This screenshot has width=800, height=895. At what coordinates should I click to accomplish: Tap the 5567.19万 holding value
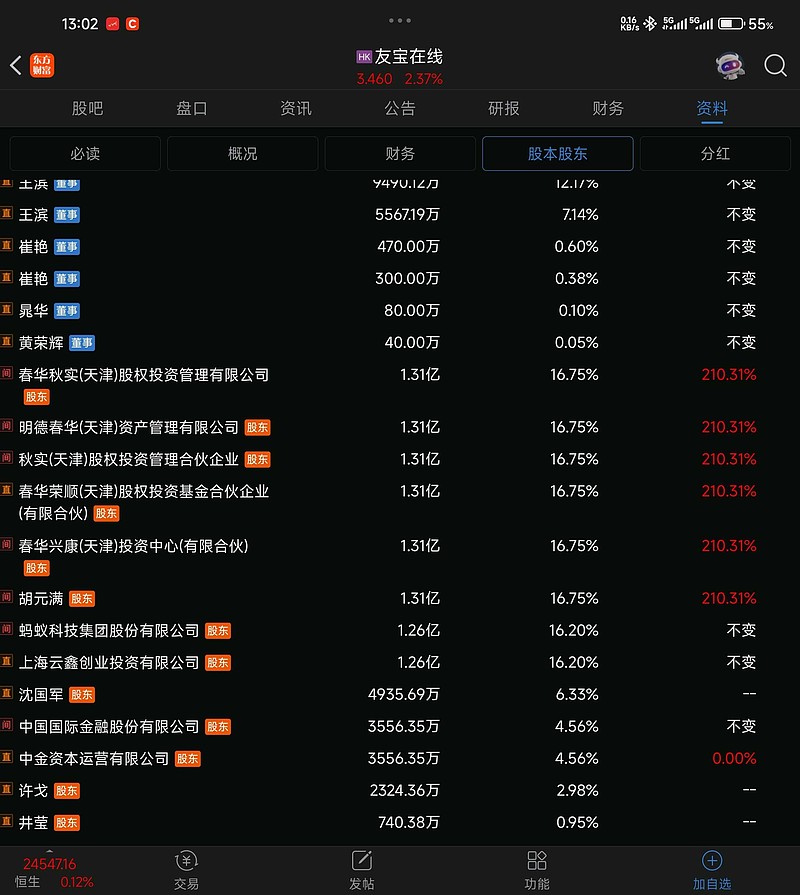point(407,215)
